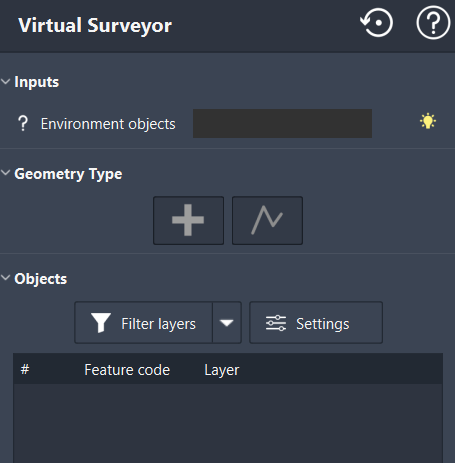
Task: Collapse the Geometry Type section chevron
Action: pyautogui.click(x=5, y=173)
